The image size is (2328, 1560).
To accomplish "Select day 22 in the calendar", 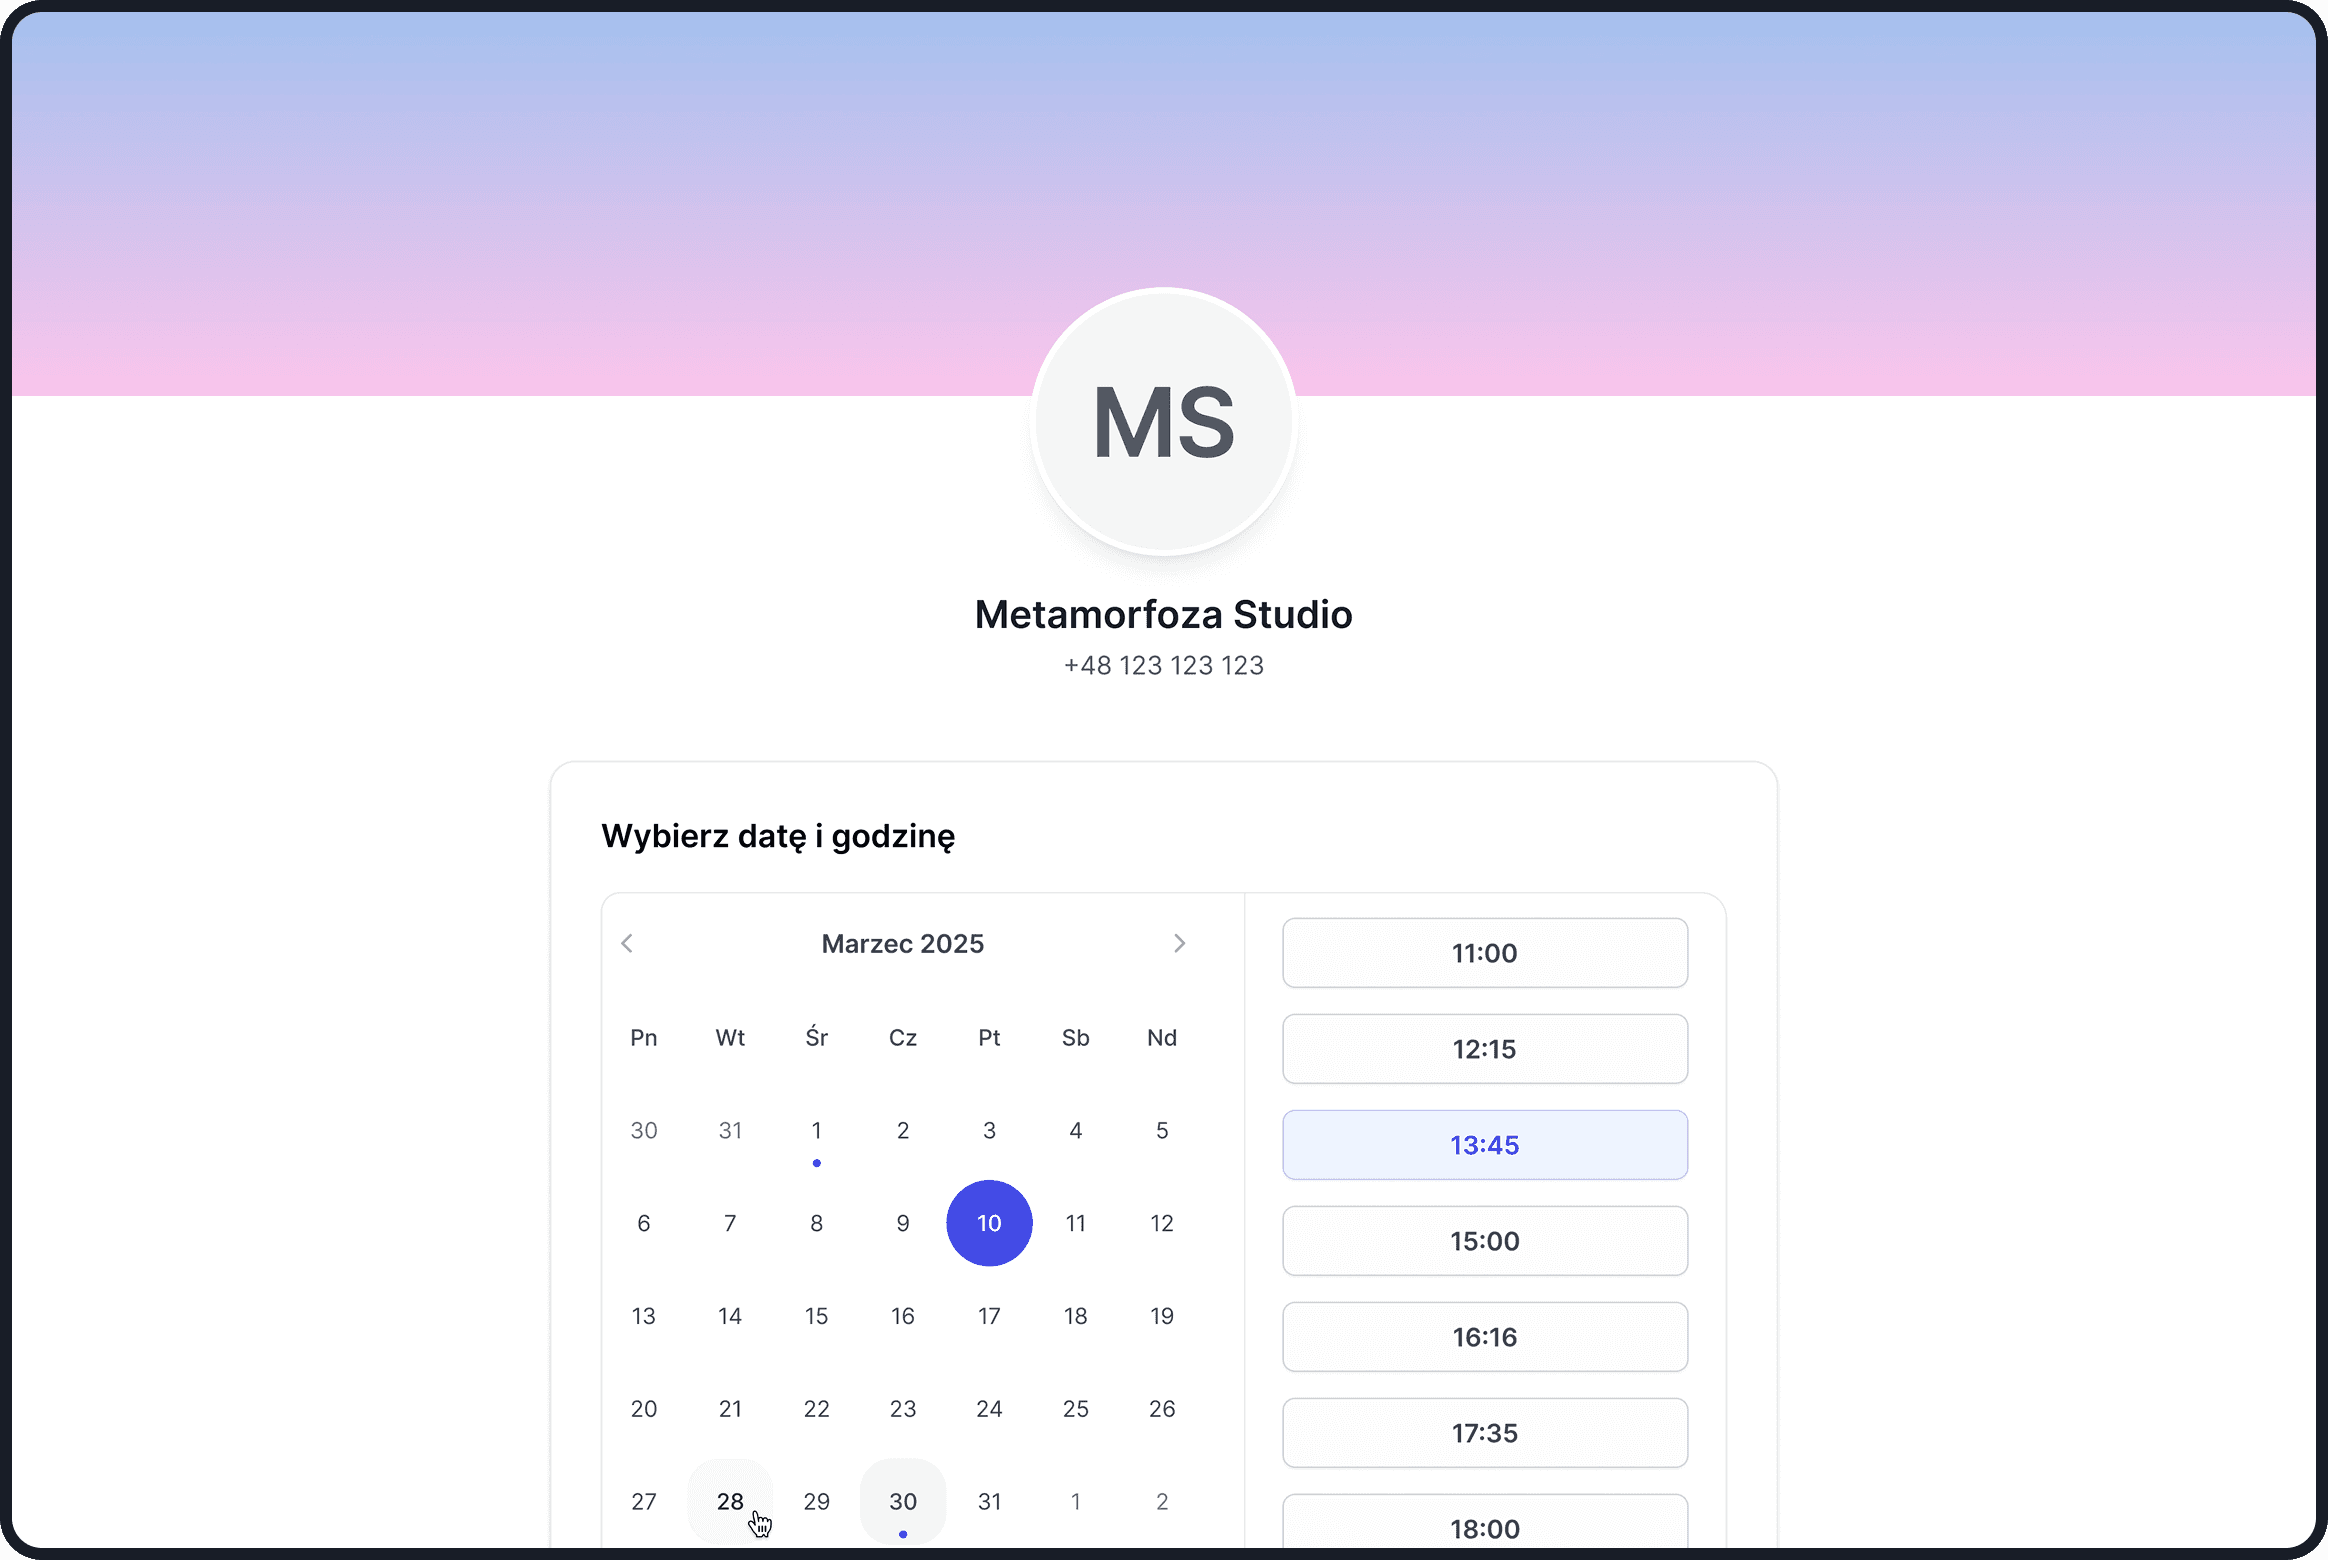I will 817,1409.
